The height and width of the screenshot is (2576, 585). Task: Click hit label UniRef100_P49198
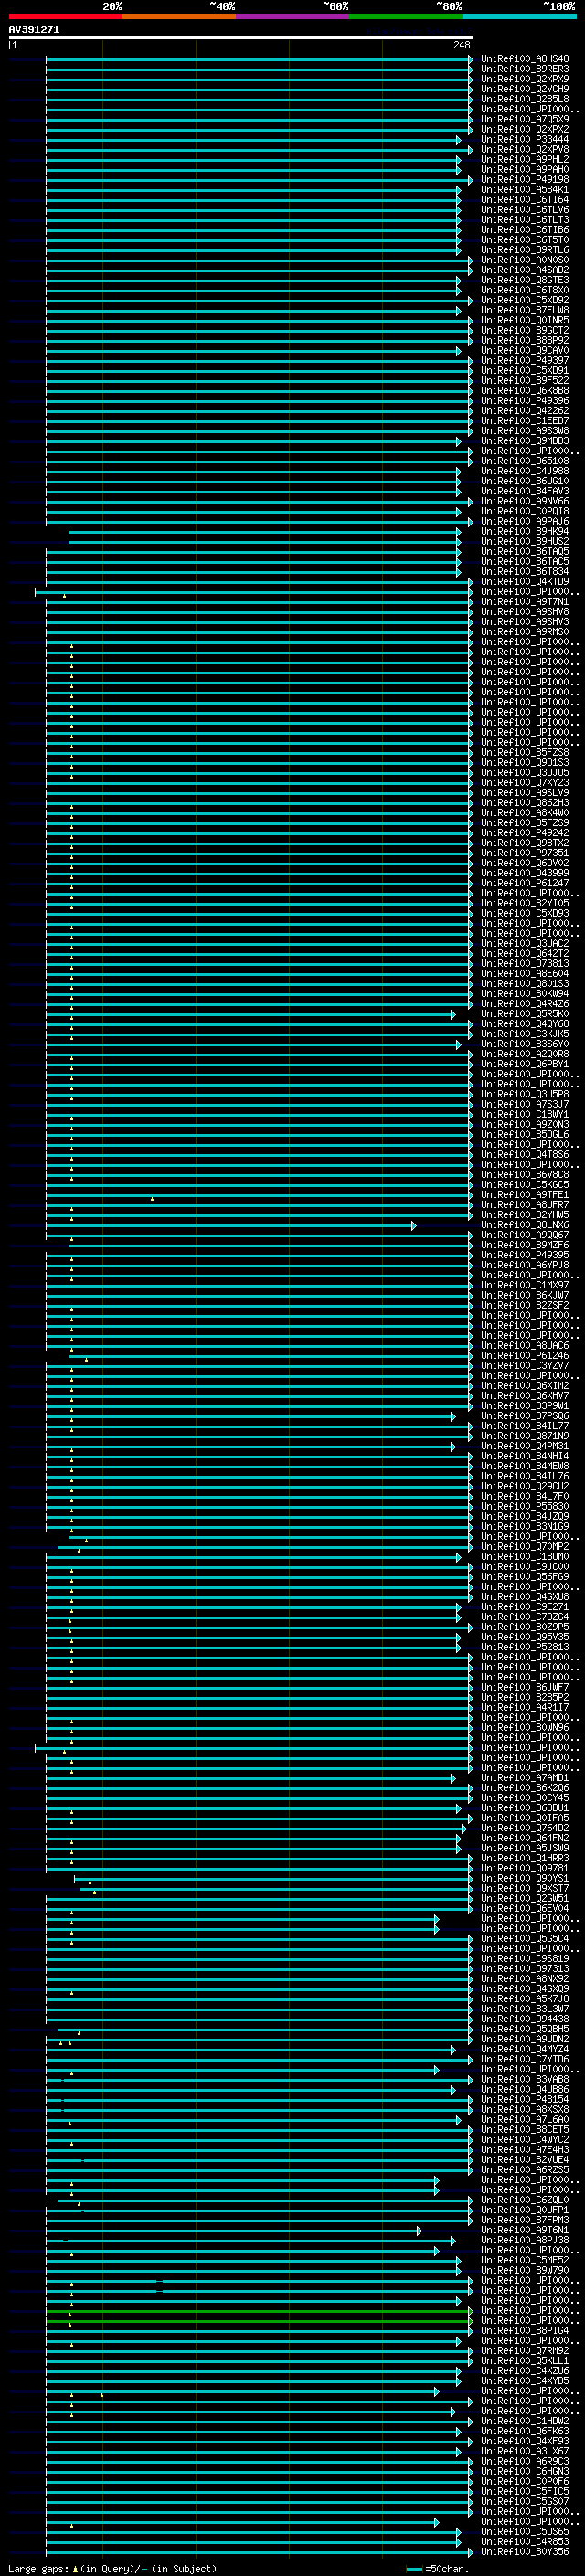(x=525, y=180)
